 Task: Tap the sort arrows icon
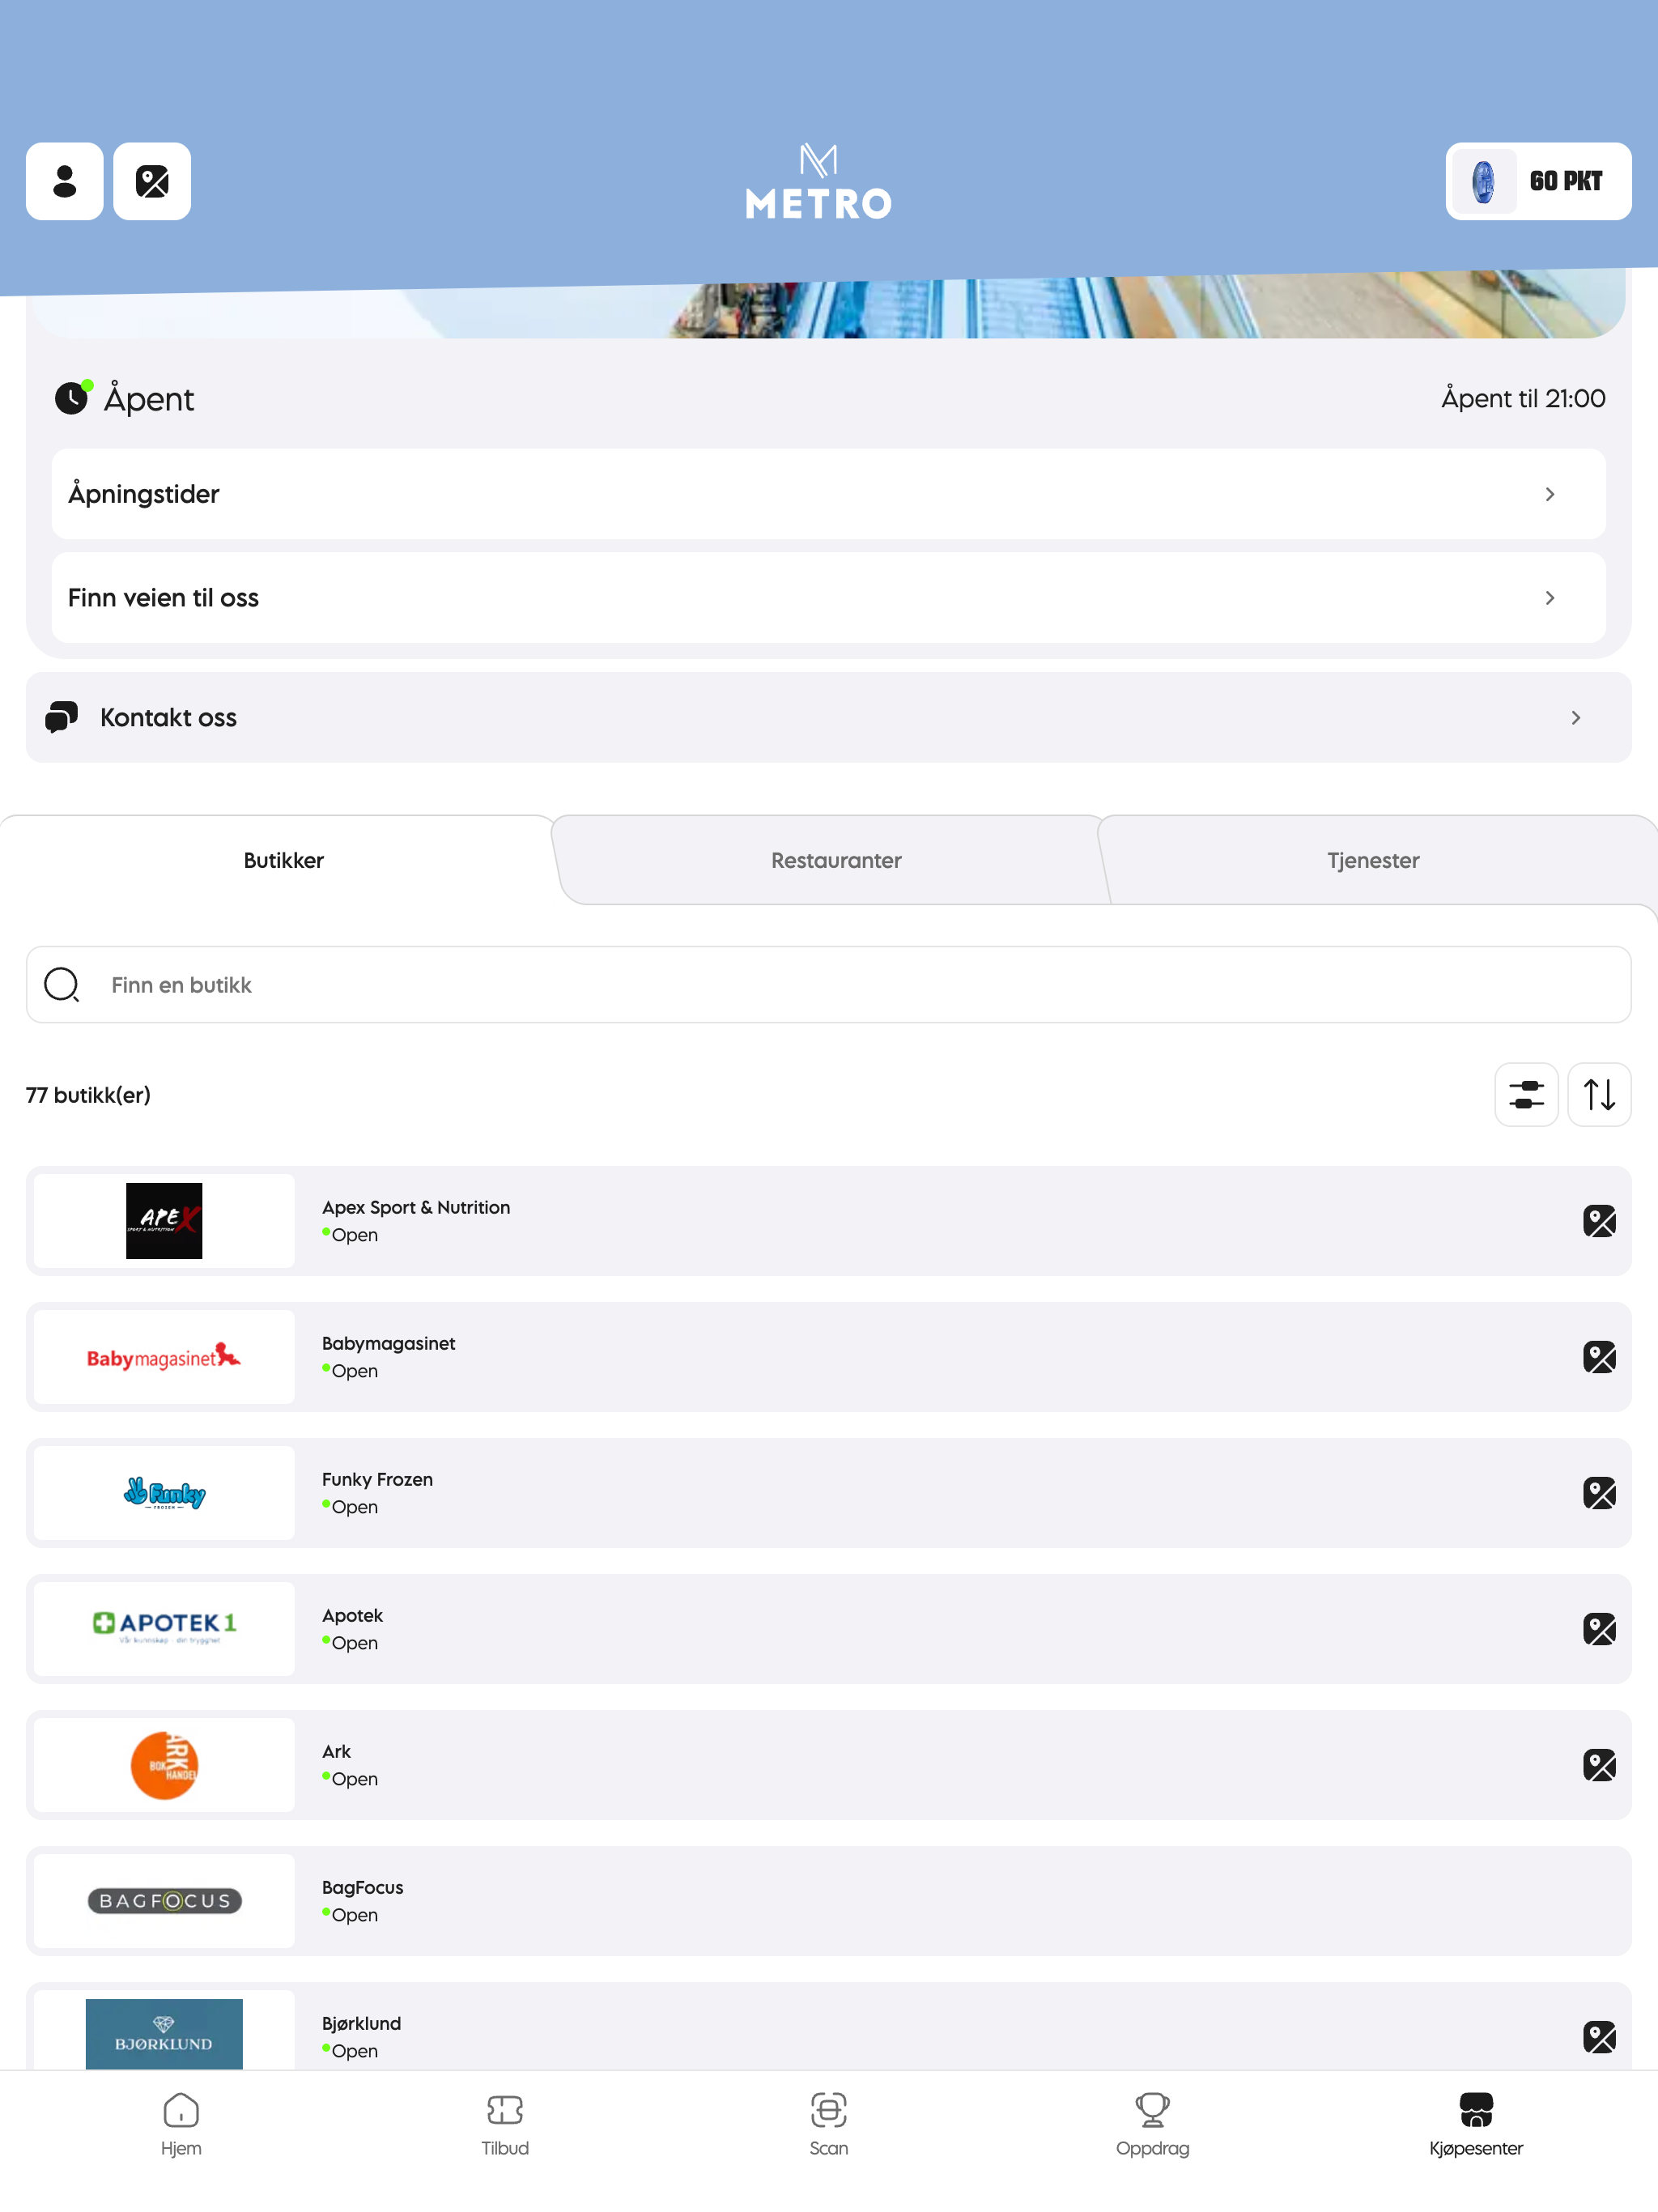[1599, 1094]
